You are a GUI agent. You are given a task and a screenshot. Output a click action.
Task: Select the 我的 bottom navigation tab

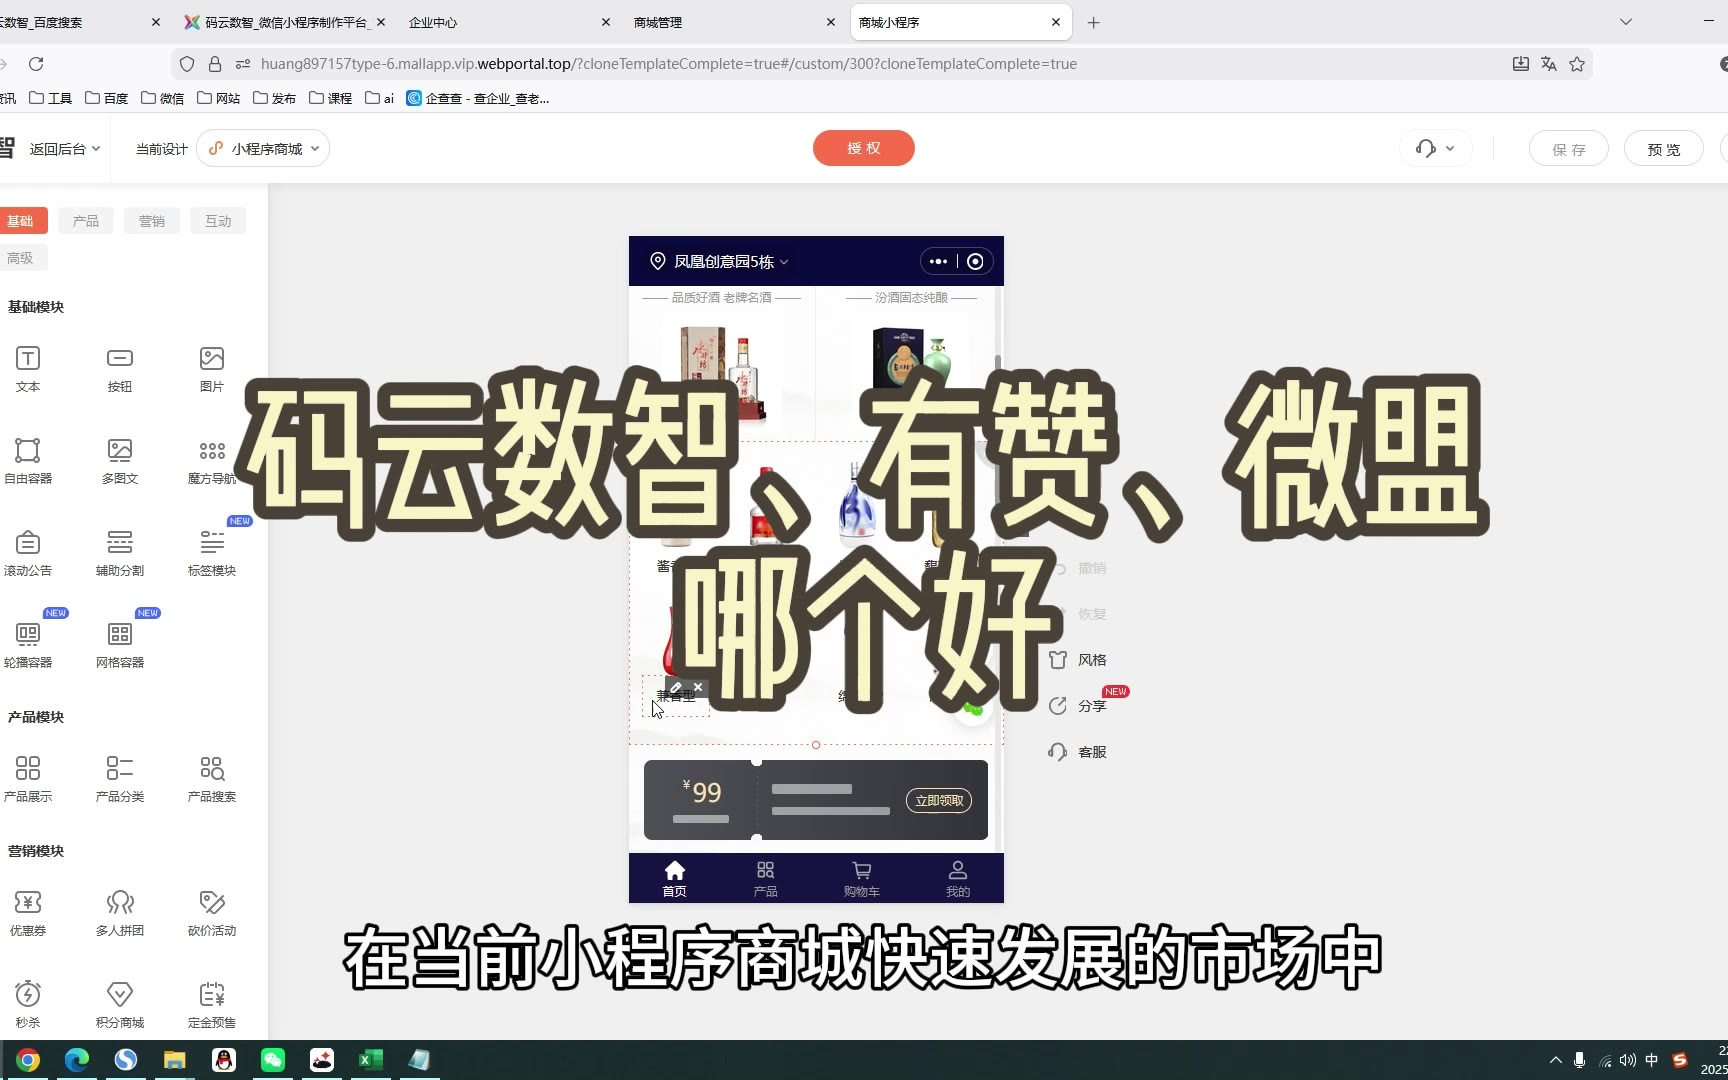pyautogui.click(x=958, y=879)
